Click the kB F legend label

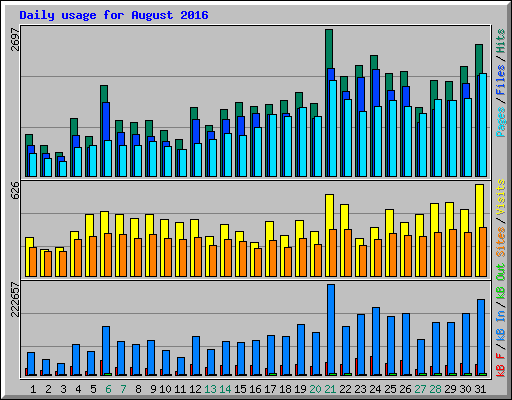click(501, 365)
